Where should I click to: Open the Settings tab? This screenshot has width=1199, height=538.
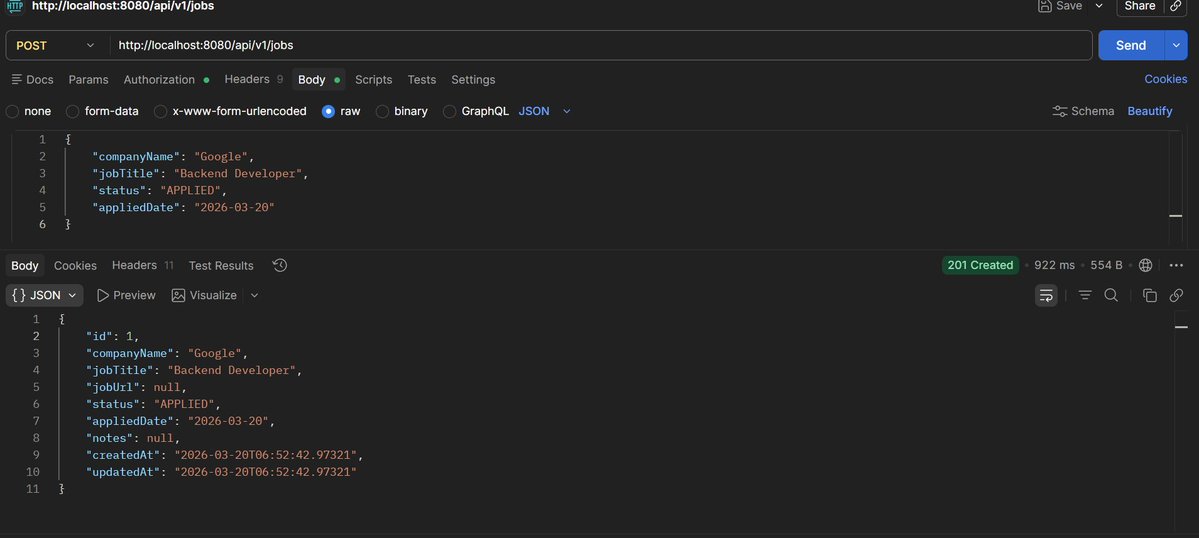click(x=473, y=79)
